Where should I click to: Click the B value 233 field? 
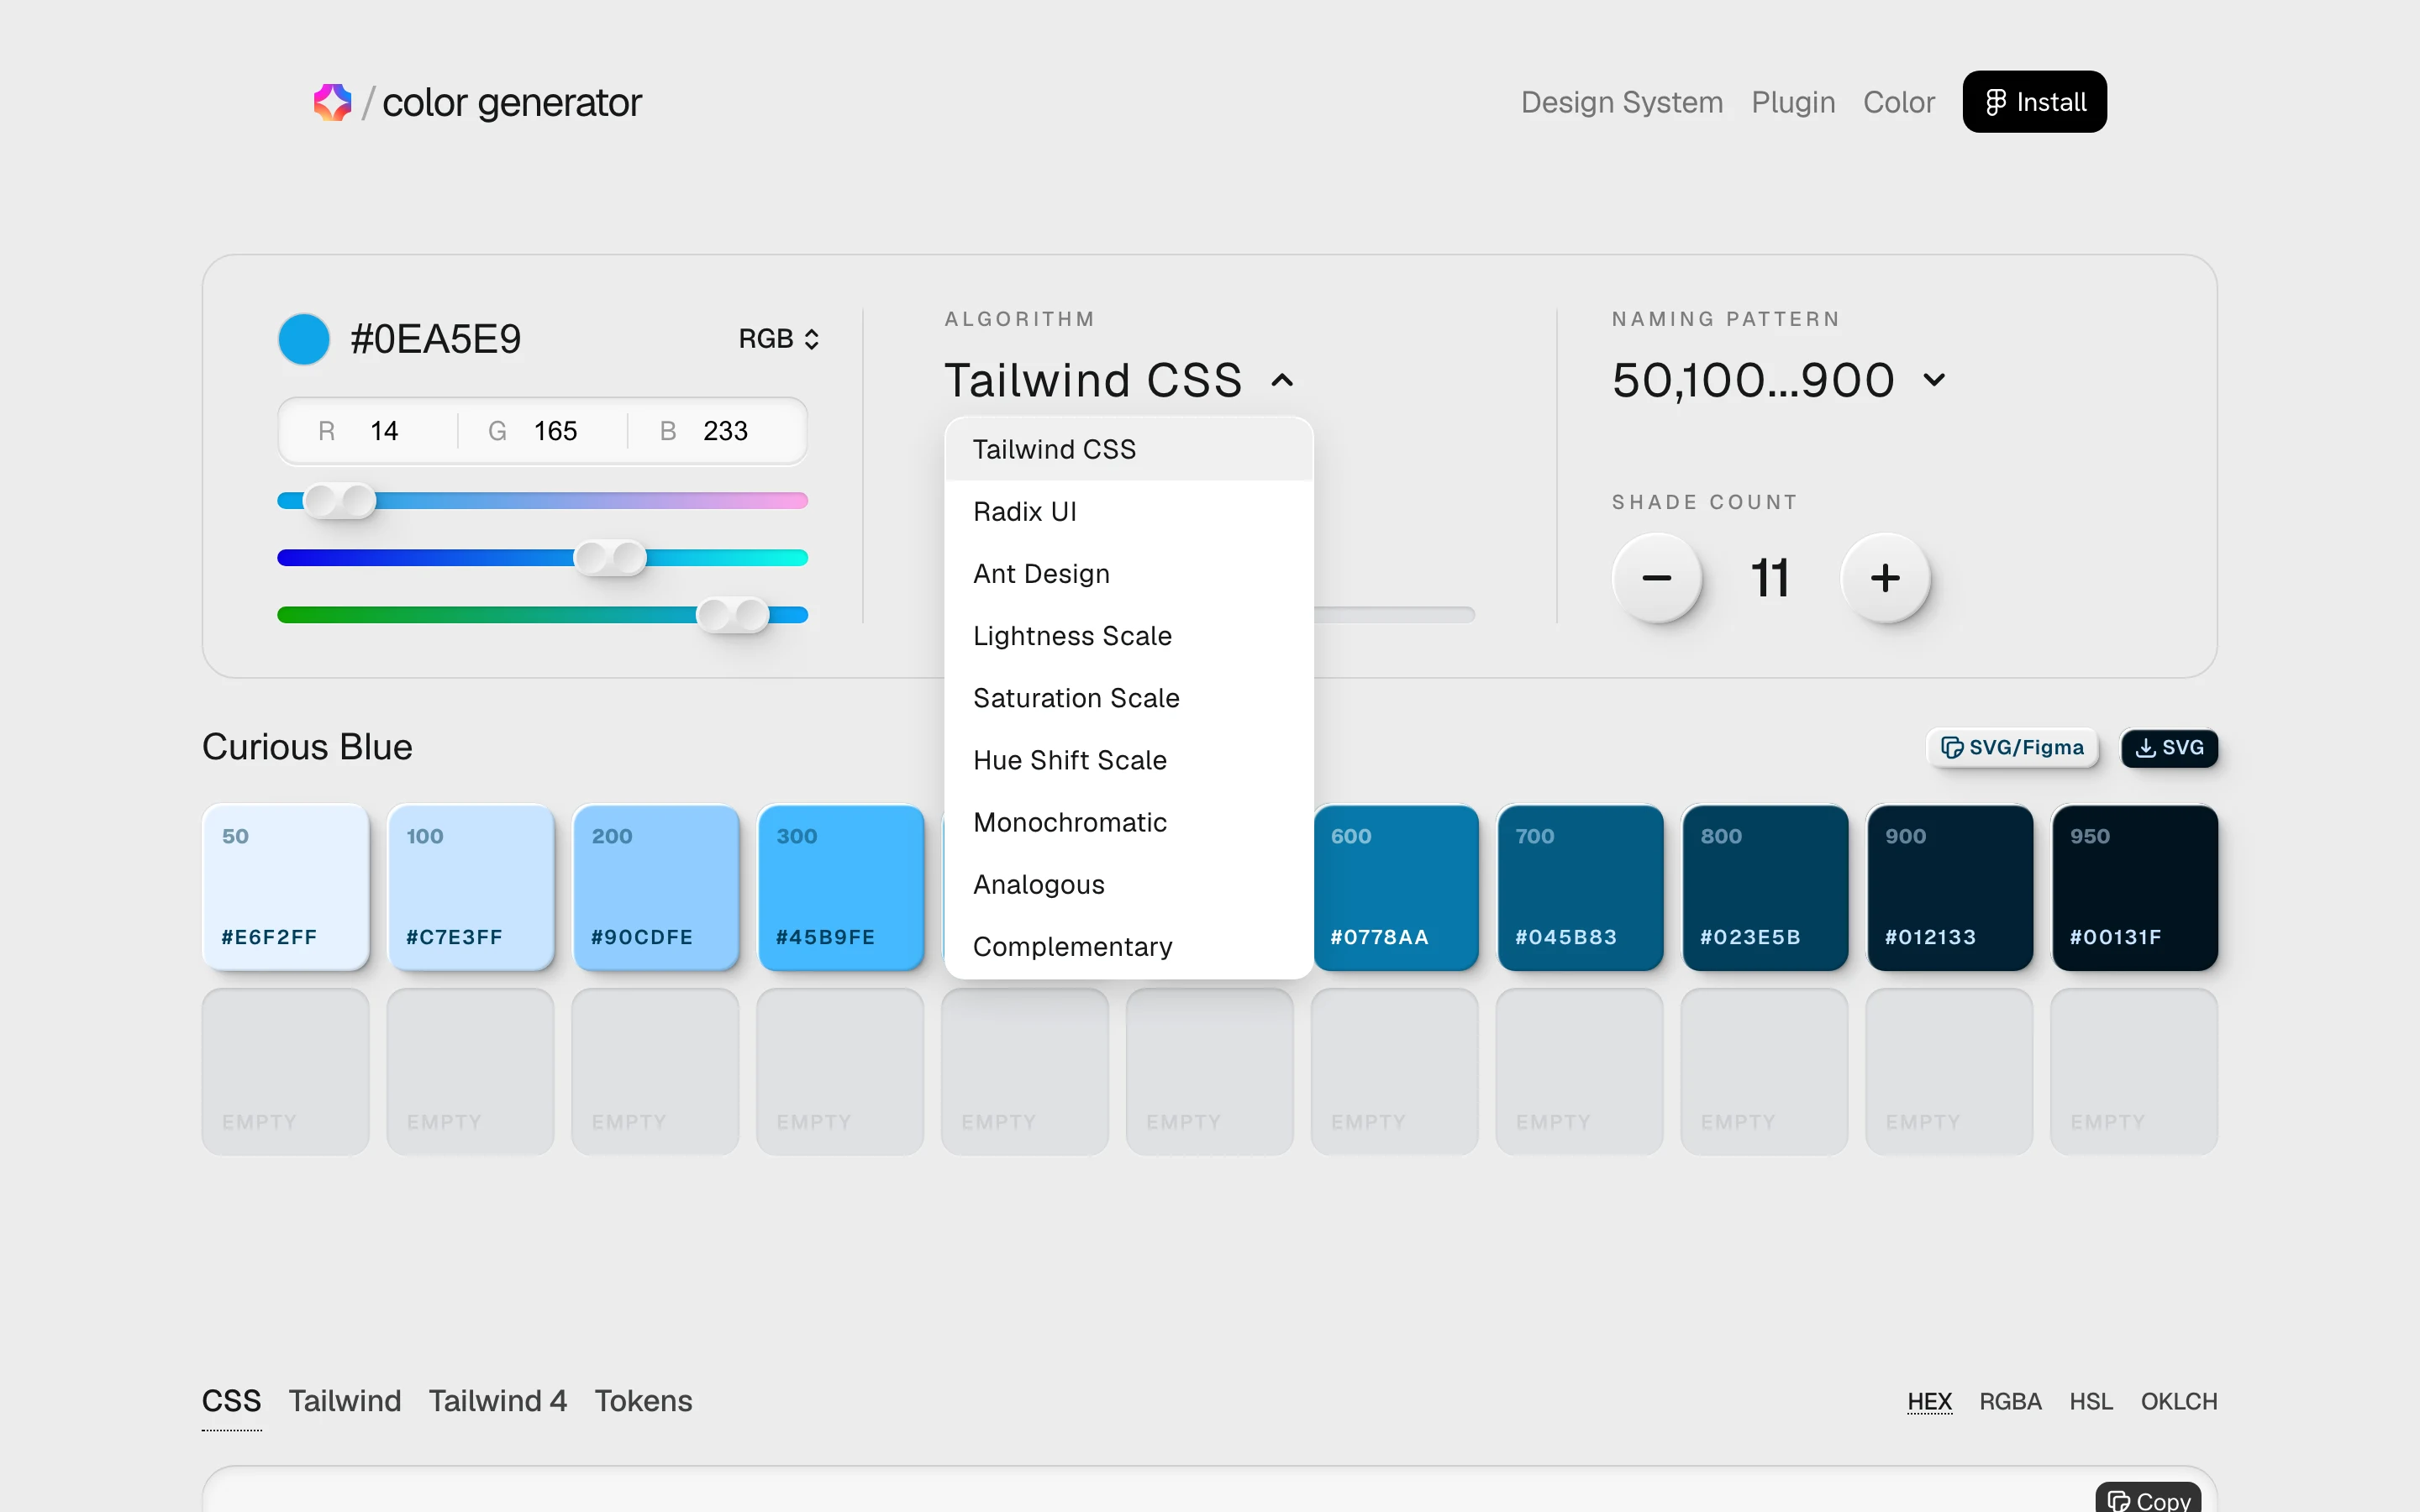(725, 431)
